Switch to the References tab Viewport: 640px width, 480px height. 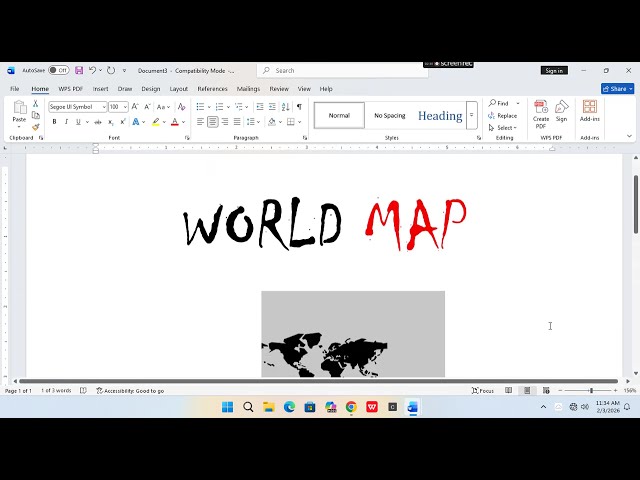click(212, 89)
